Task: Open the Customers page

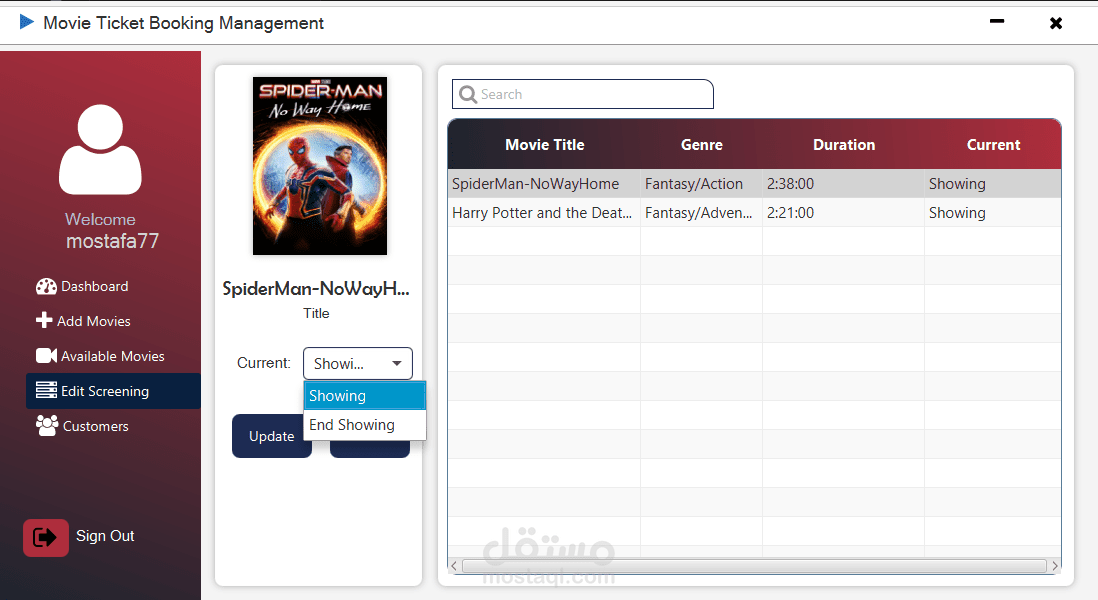Action: click(96, 426)
